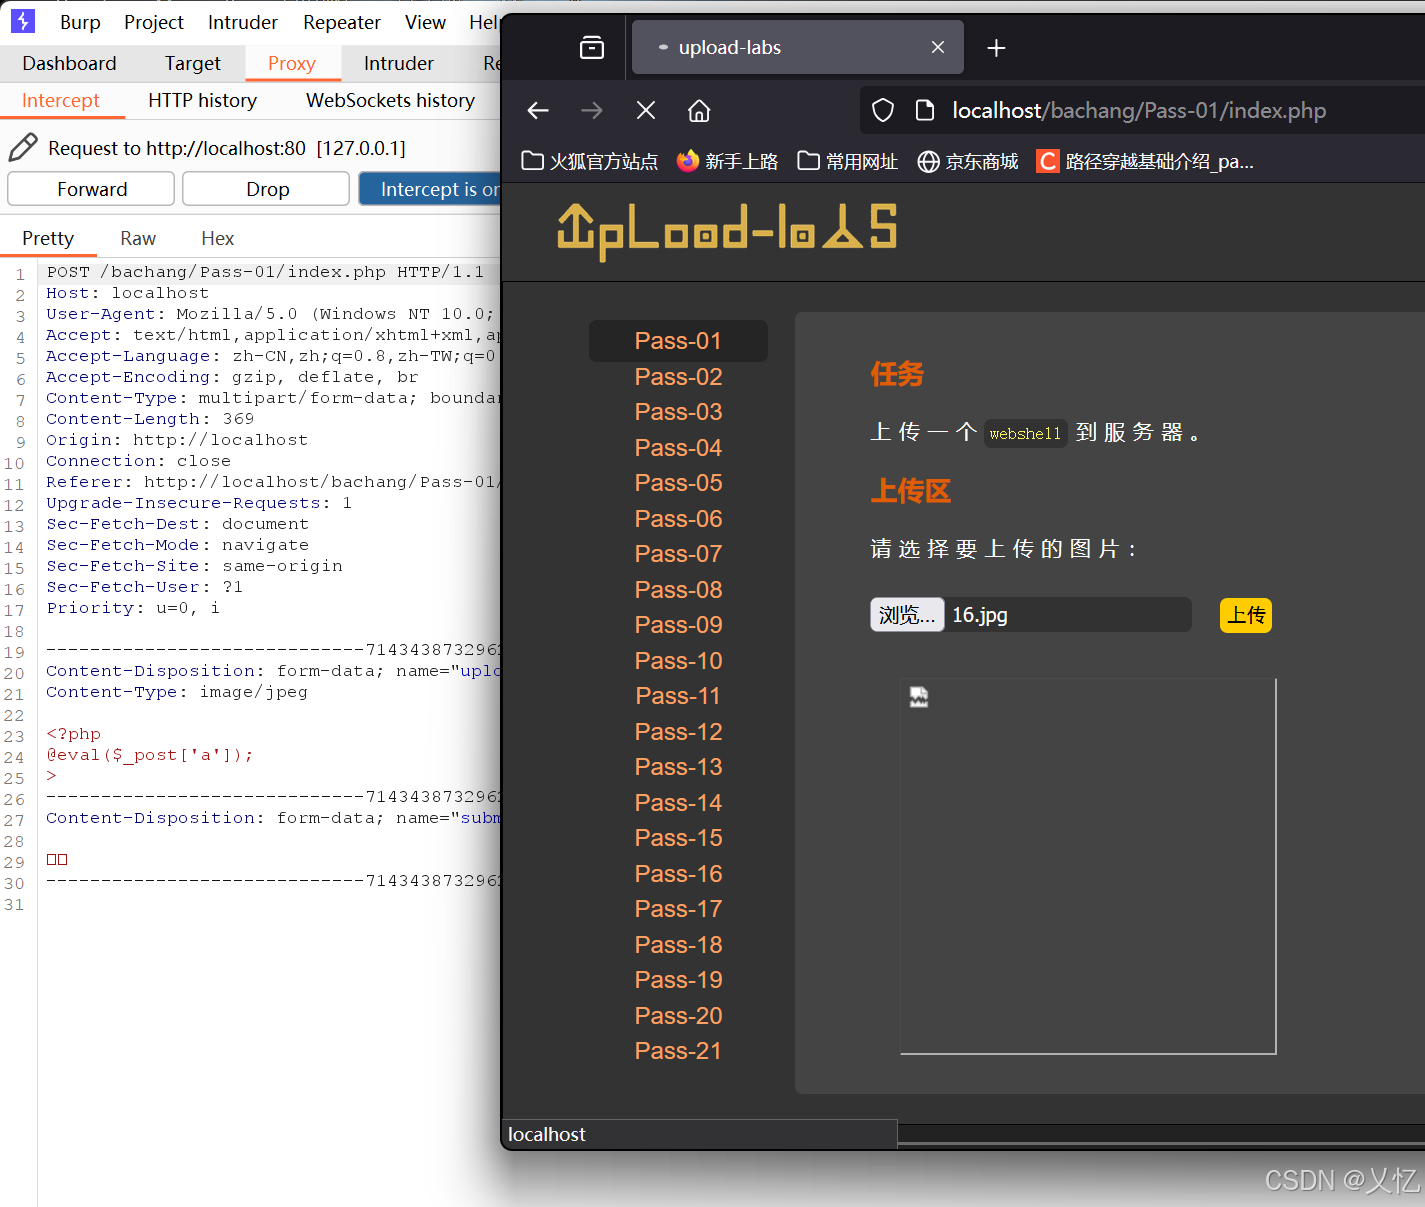
Task: Open Pass-21 lab
Action: click(678, 1051)
